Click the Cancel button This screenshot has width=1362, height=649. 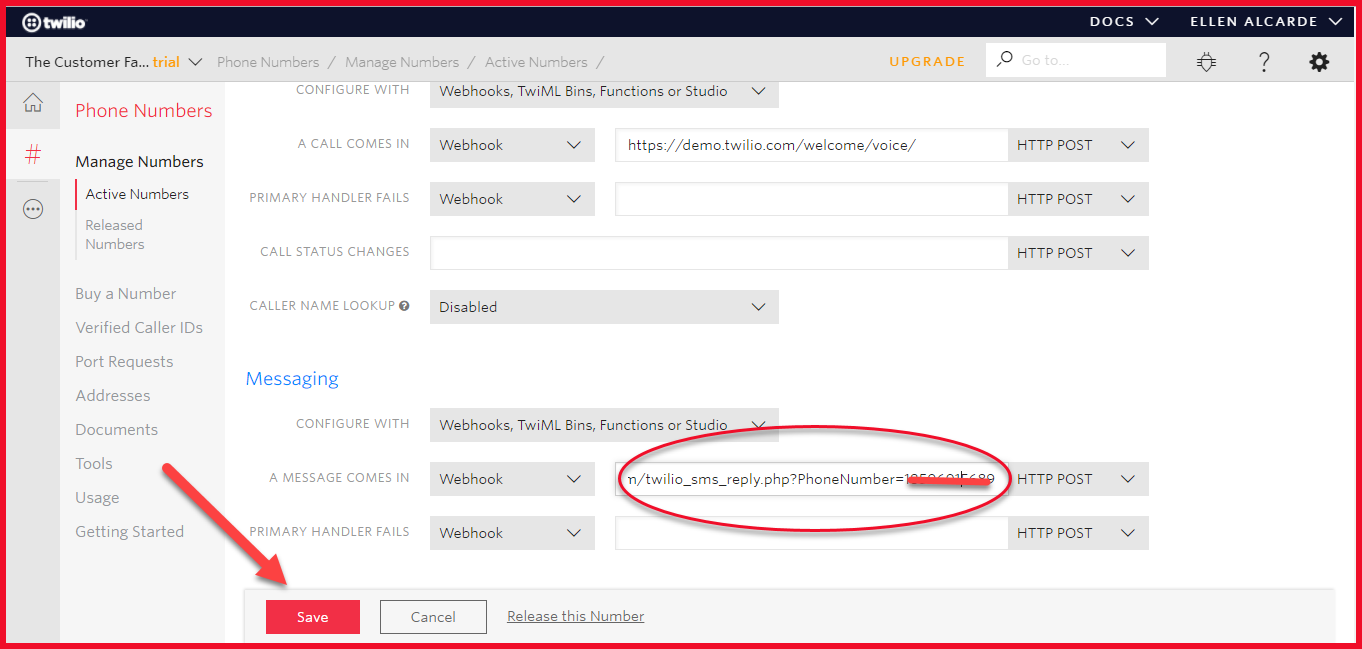click(x=433, y=617)
